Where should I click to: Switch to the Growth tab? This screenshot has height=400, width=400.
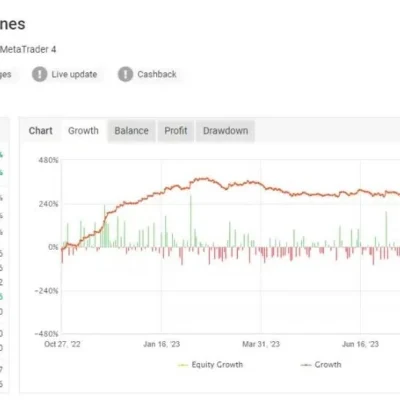click(83, 131)
